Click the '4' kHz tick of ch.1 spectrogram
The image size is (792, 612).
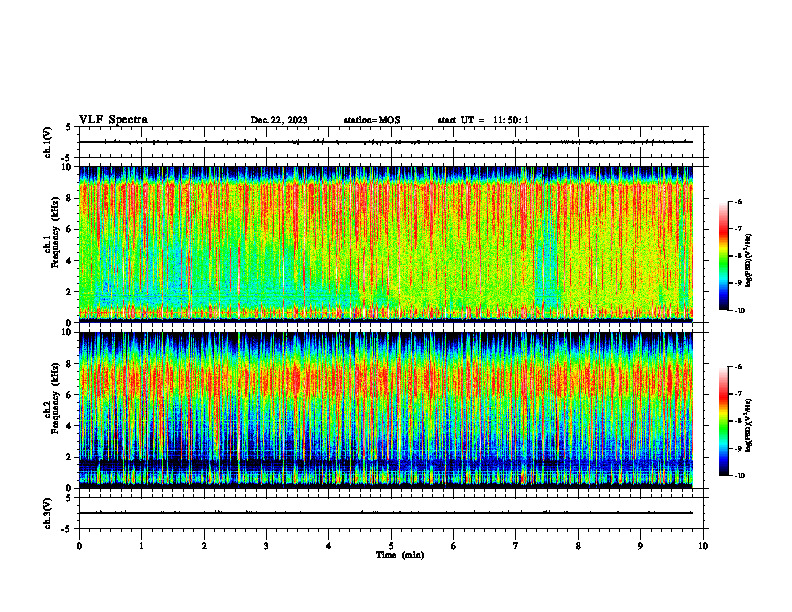pos(70,261)
